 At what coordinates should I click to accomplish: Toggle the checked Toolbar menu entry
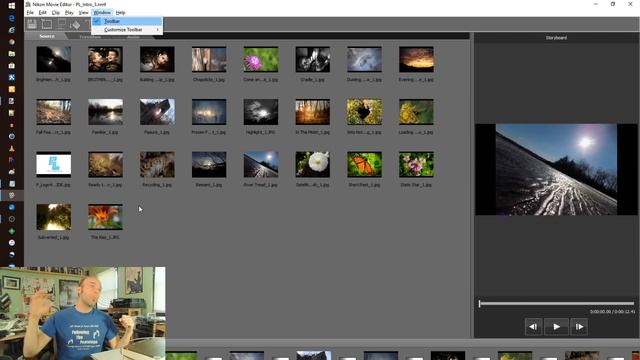(x=127, y=21)
